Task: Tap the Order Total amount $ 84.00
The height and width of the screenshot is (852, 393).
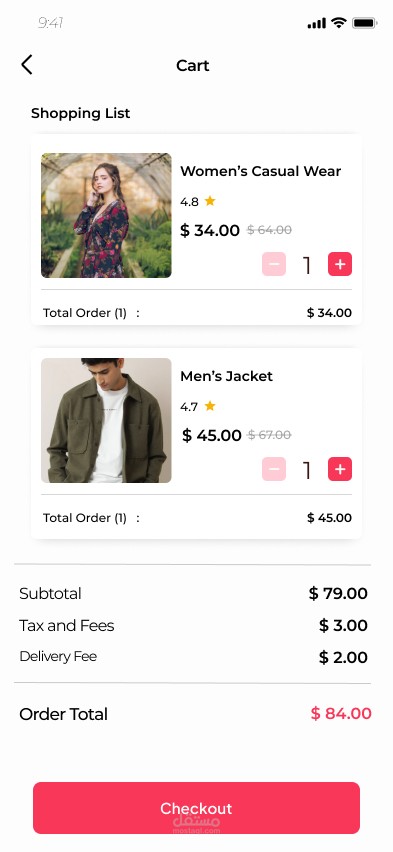Action: click(x=341, y=713)
